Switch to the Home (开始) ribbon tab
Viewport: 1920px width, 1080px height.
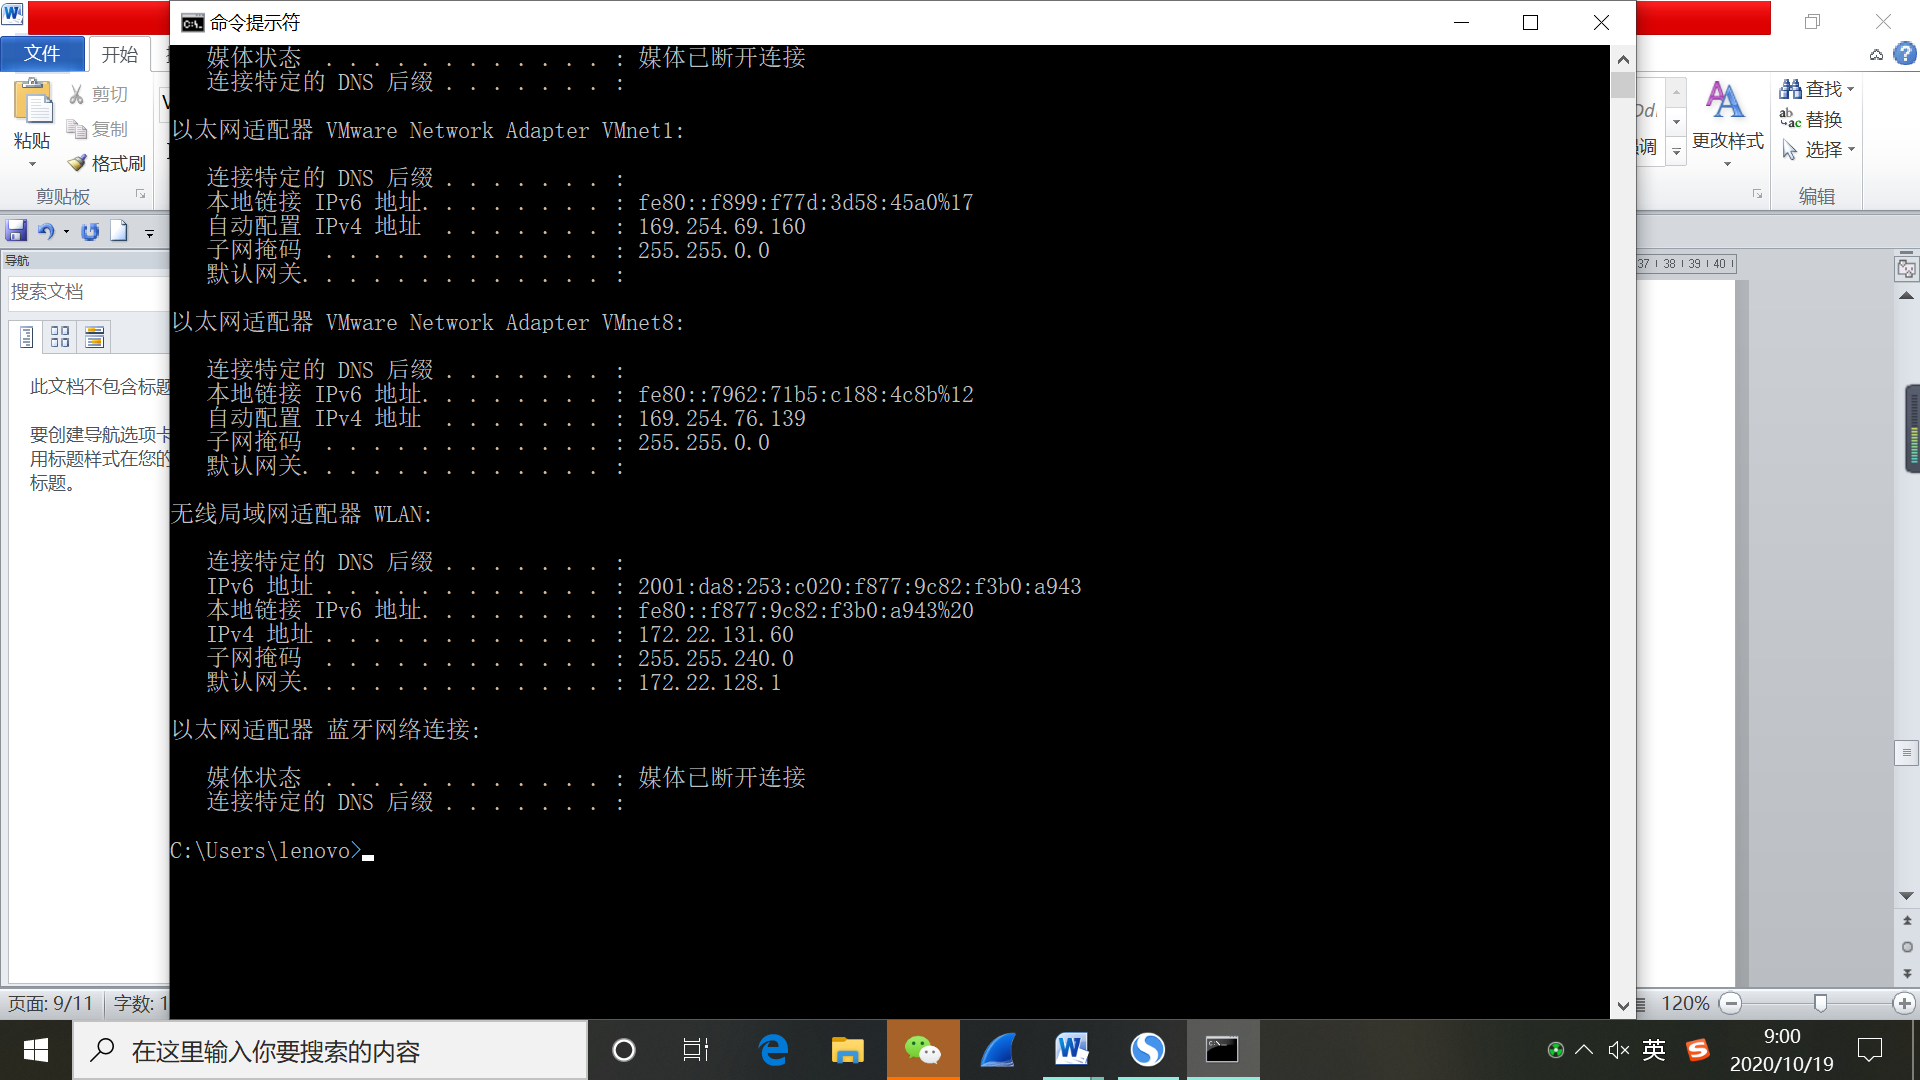pyautogui.click(x=119, y=54)
